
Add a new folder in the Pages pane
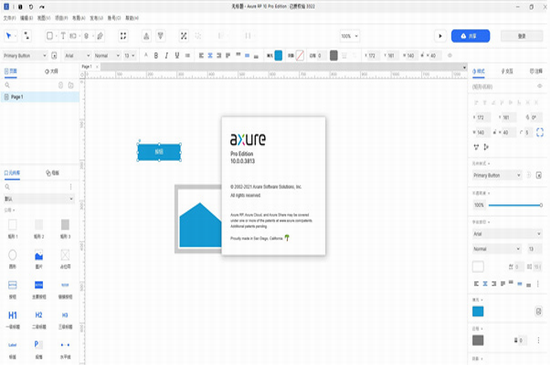[71, 85]
